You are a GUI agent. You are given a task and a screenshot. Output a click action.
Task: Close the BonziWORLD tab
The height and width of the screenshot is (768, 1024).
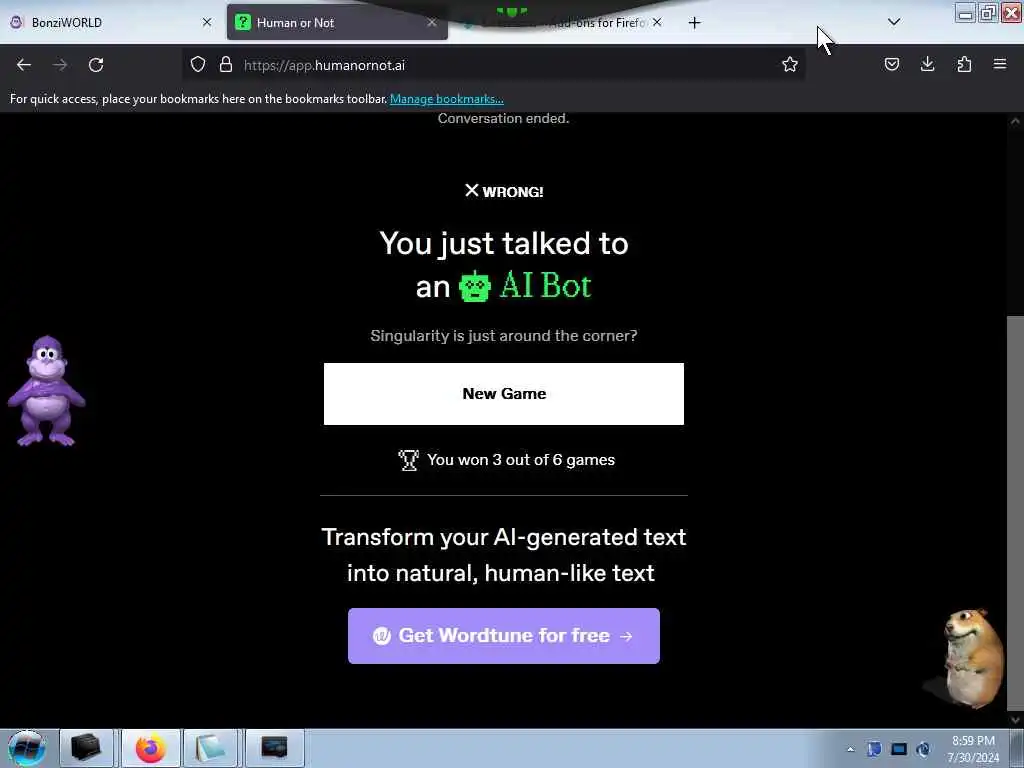pos(206,22)
